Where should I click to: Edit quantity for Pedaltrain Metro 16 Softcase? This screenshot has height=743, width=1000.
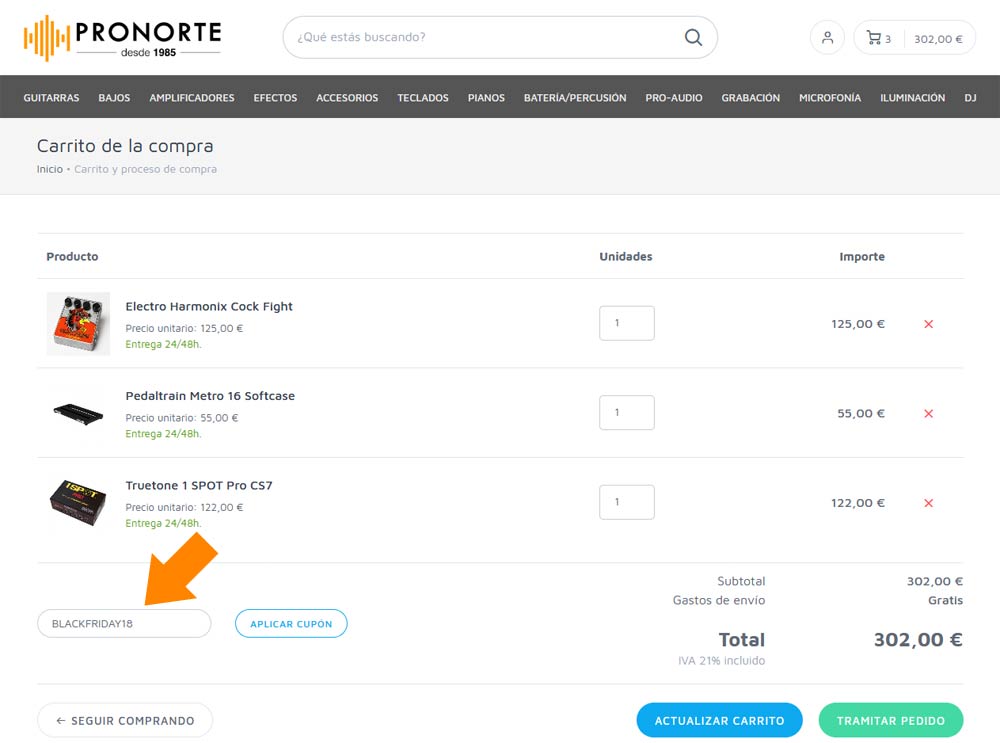(x=627, y=413)
